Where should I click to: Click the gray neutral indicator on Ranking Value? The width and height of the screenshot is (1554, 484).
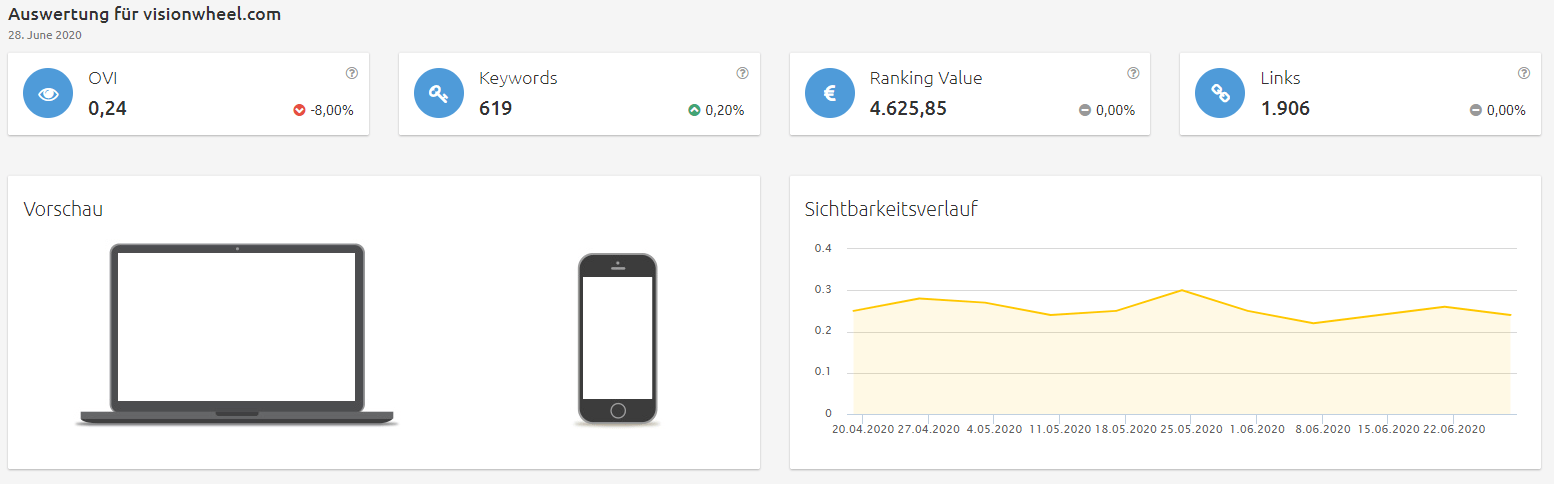pyautogui.click(x=1085, y=110)
